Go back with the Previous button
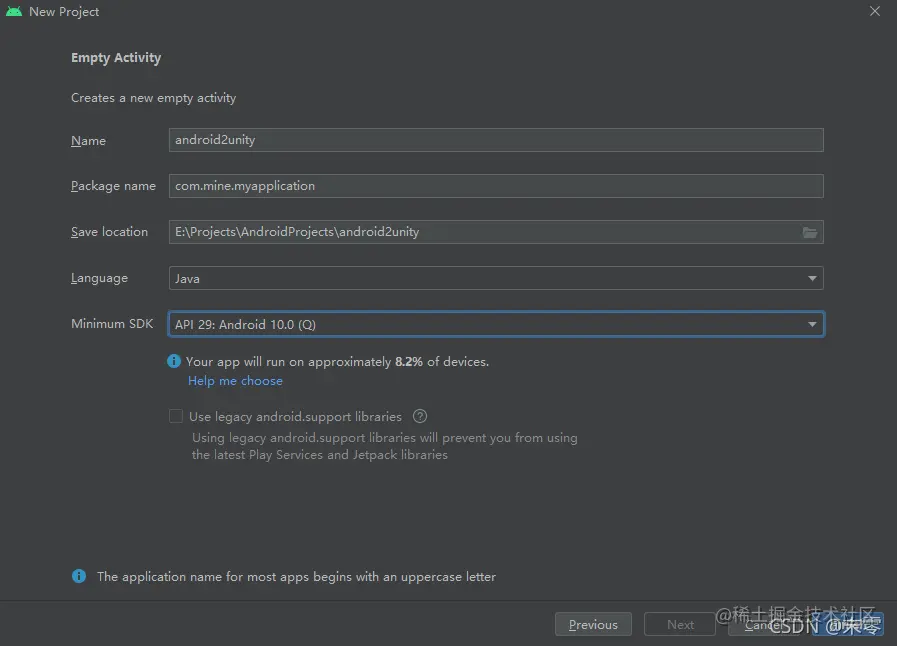This screenshot has height=646, width=897. pyautogui.click(x=593, y=624)
